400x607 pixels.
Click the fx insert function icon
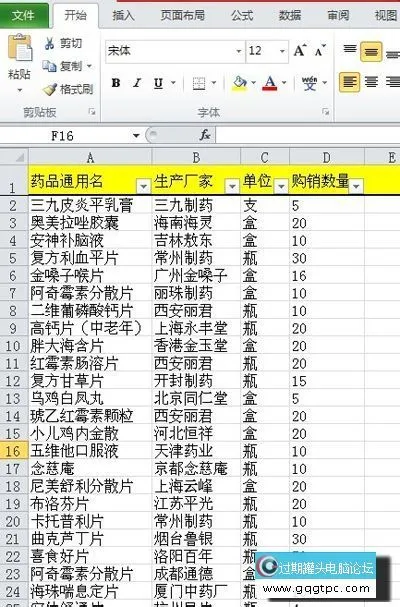point(205,135)
